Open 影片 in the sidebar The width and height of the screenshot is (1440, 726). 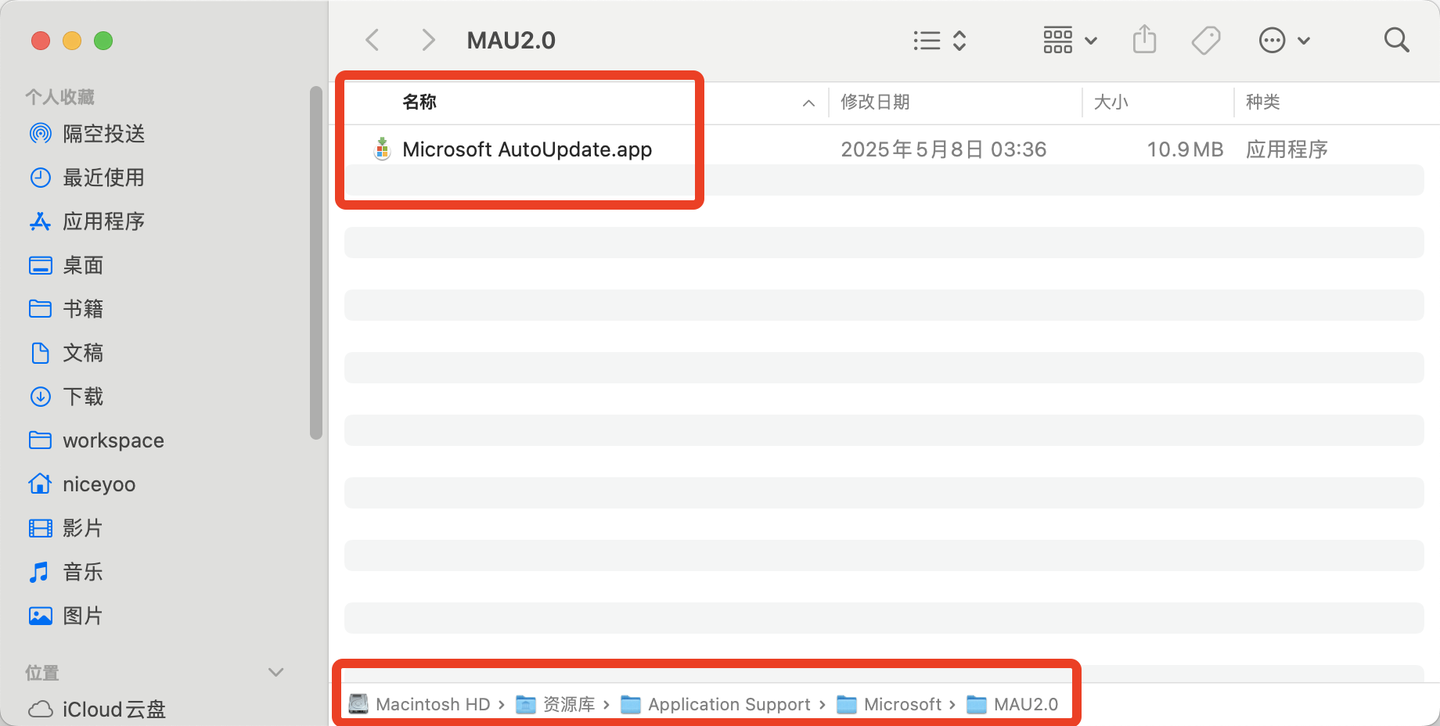(x=83, y=528)
